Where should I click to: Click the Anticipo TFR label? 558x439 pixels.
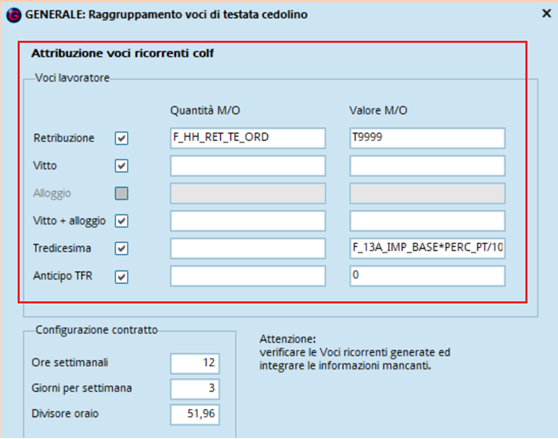click(63, 276)
